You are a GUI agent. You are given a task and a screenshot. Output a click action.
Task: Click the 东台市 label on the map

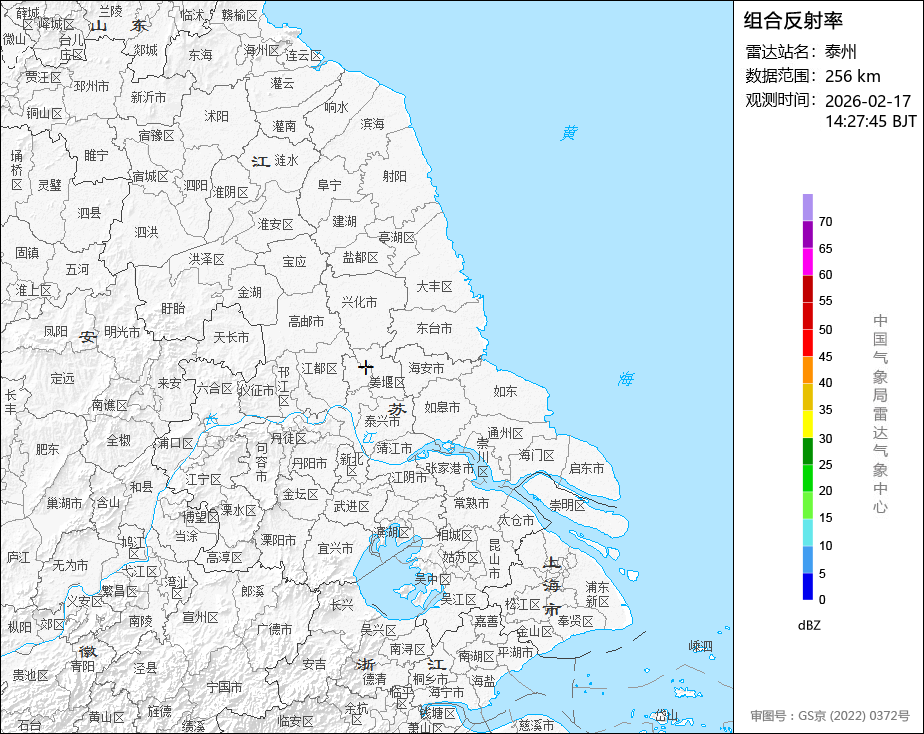click(434, 328)
